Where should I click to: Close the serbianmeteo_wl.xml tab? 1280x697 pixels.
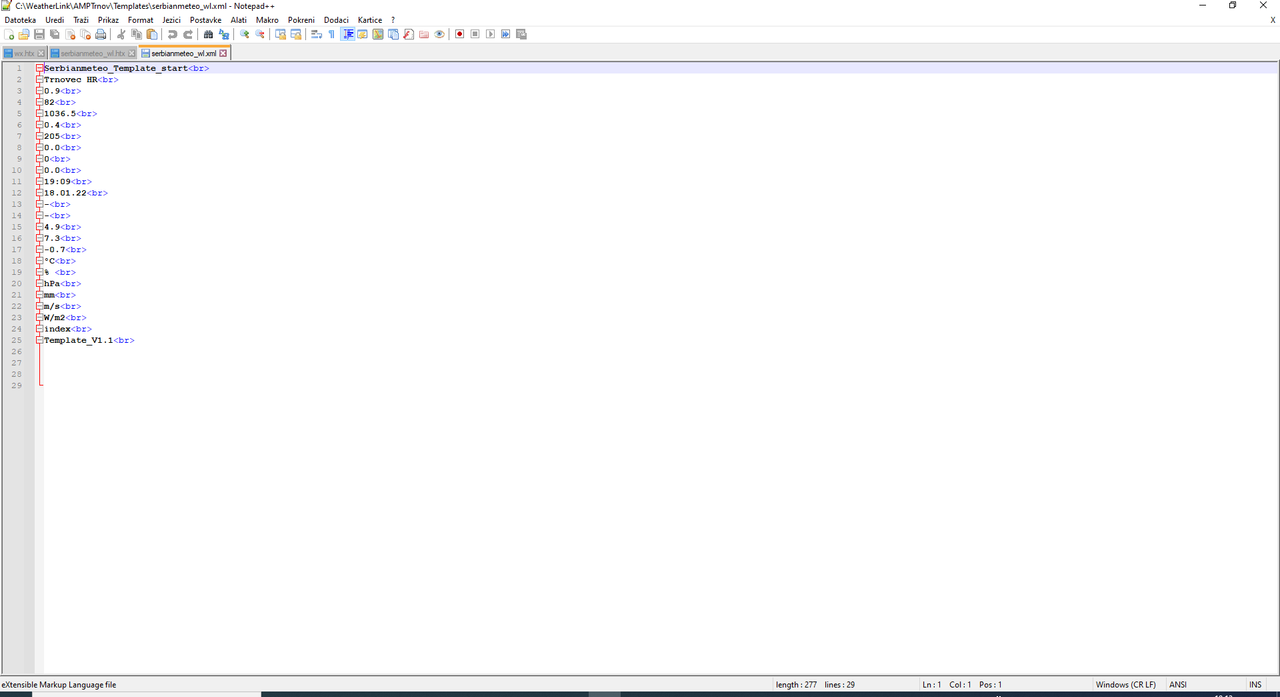pyautogui.click(x=223, y=53)
